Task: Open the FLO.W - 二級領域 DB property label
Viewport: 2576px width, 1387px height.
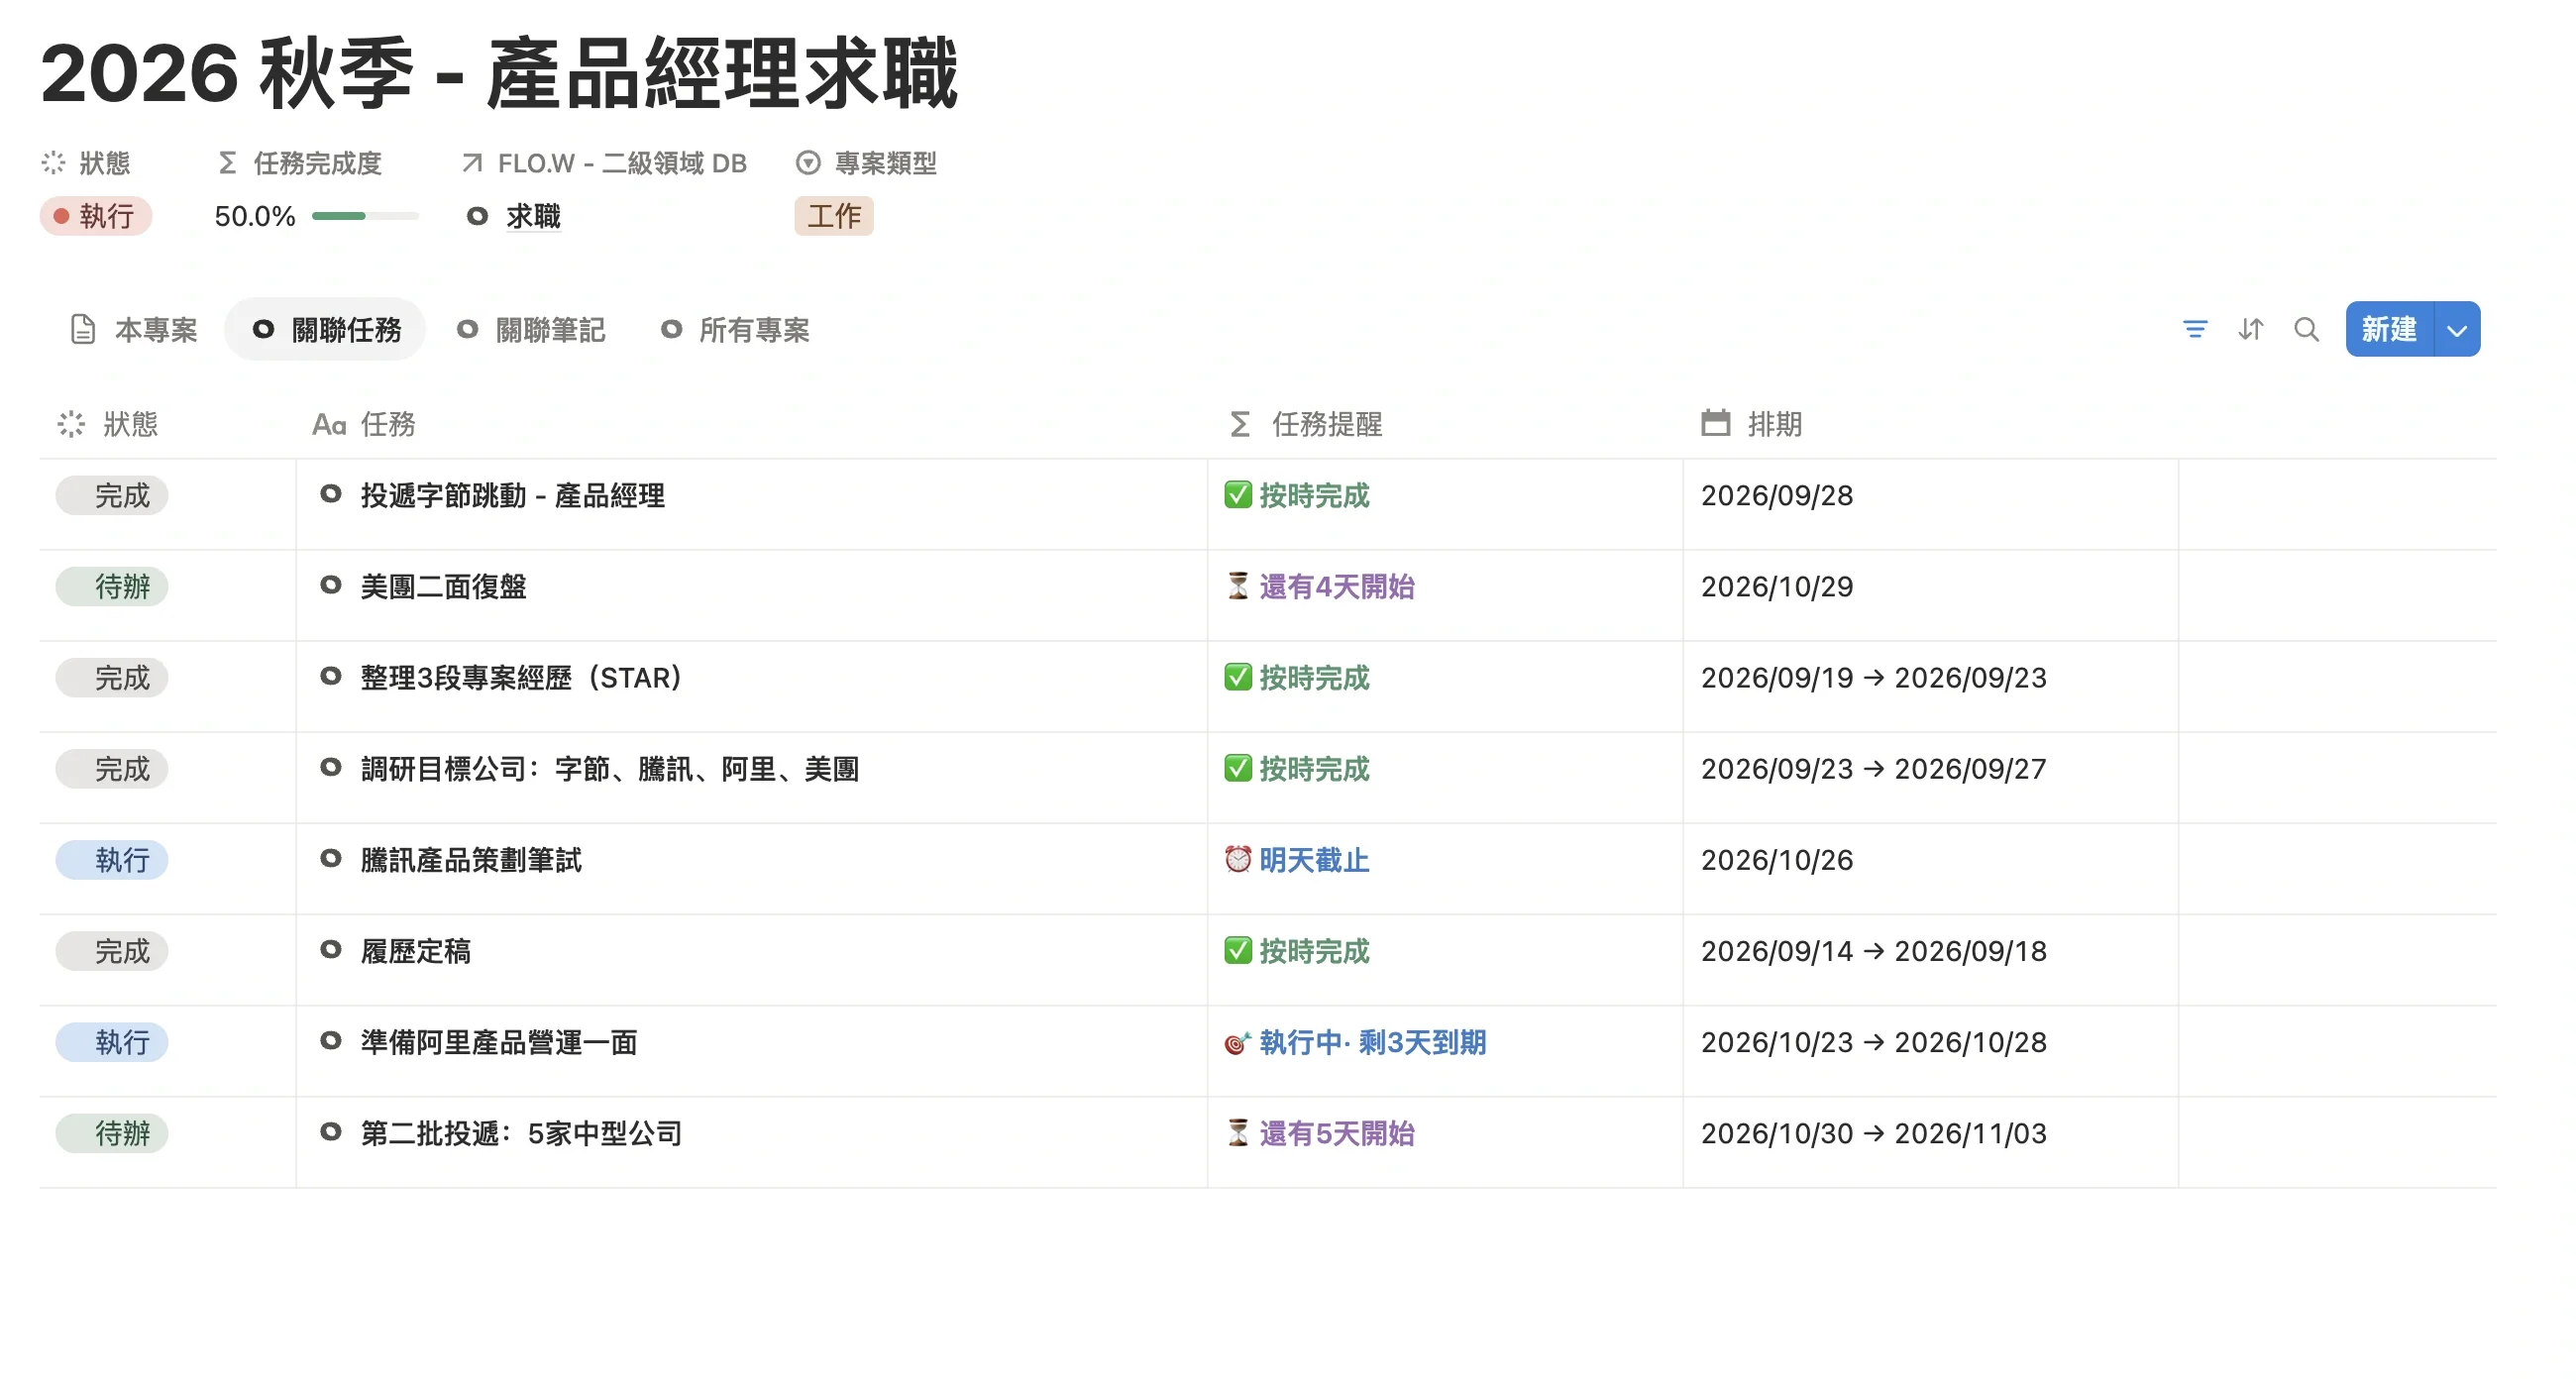Action: (604, 163)
